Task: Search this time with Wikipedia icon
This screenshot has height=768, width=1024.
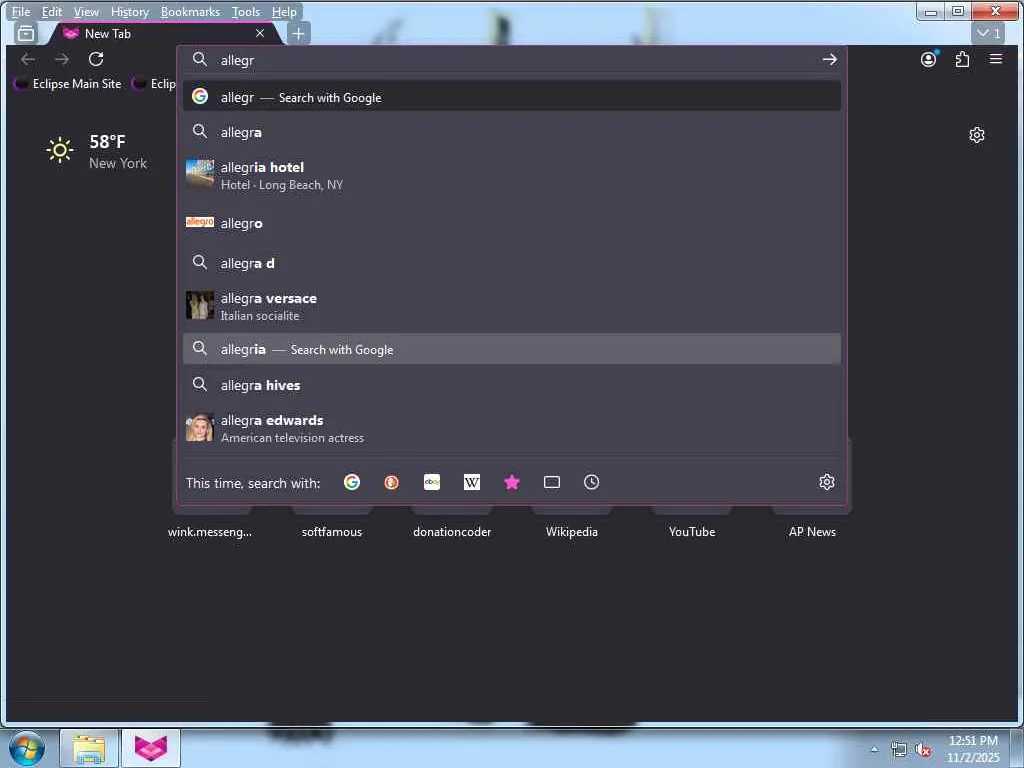Action: click(472, 483)
